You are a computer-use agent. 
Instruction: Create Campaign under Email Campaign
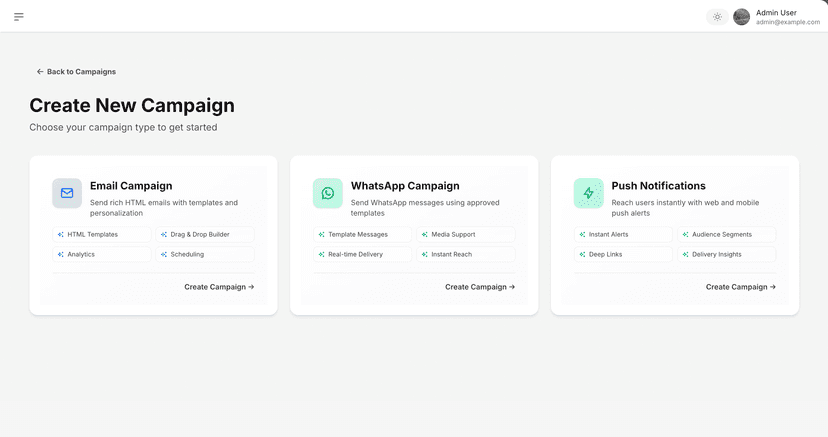click(x=219, y=287)
